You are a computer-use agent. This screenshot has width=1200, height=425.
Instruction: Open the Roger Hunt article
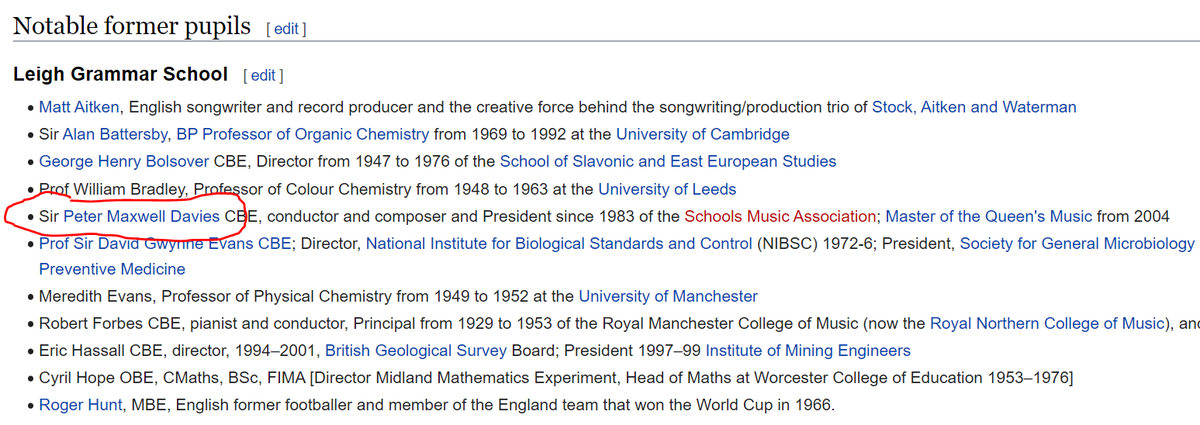click(79, 405)
